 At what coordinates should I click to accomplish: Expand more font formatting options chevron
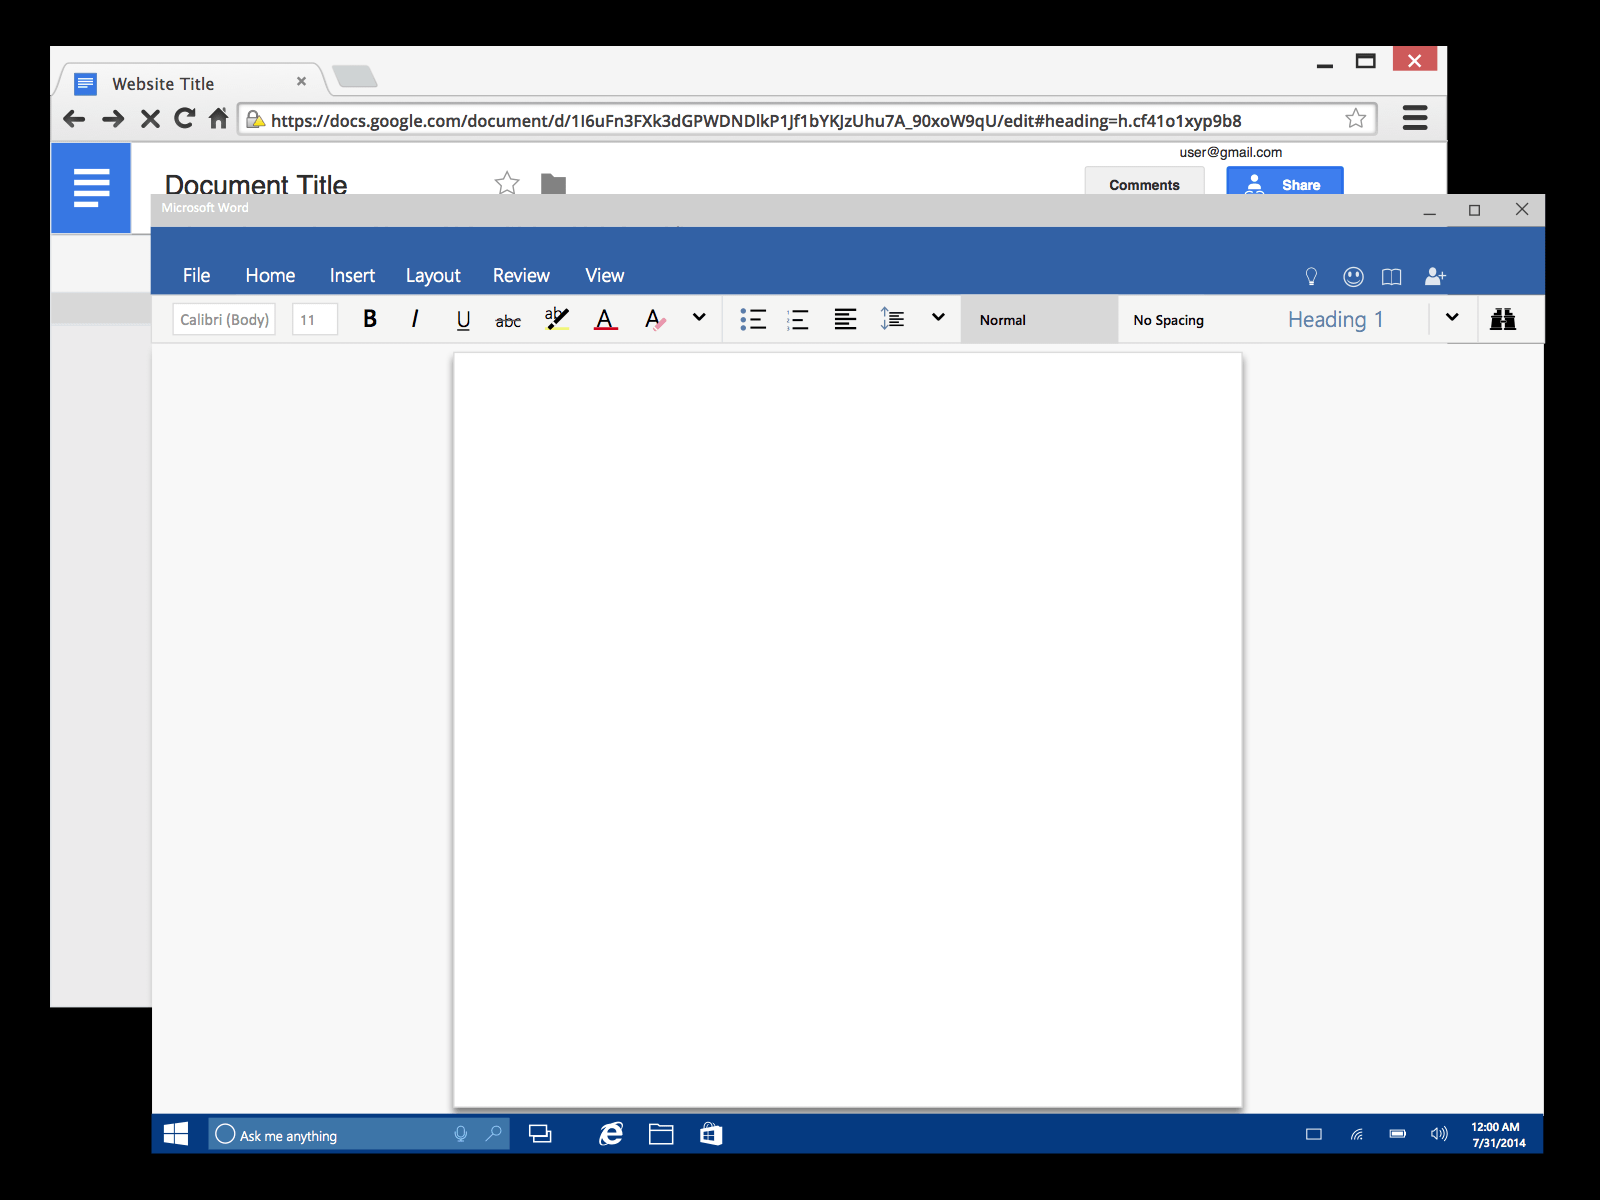point(698,317)
